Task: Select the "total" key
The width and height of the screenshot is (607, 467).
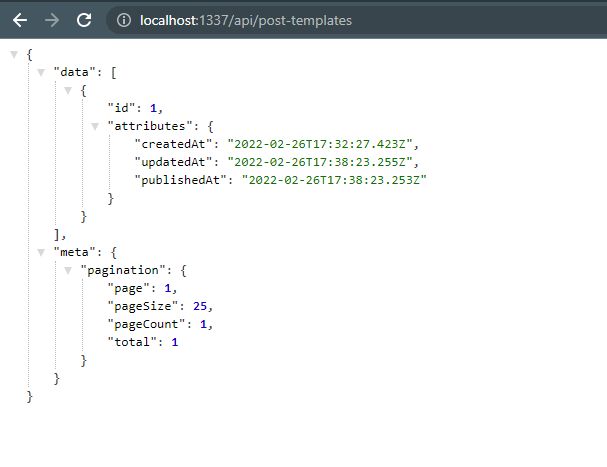Action: pyautogui.click(x=132, y=342)
